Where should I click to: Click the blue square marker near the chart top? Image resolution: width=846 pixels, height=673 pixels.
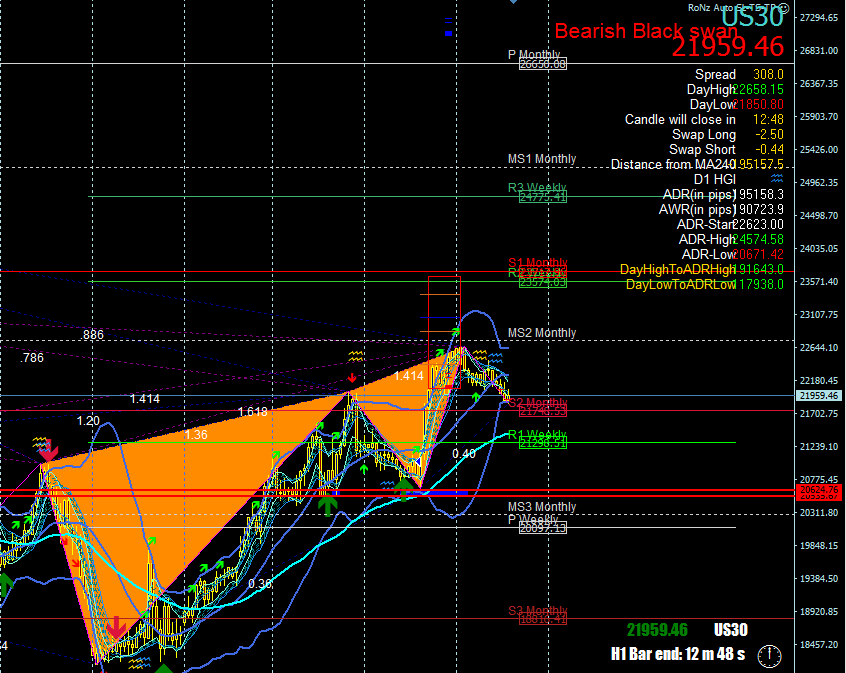coord(448,33)
